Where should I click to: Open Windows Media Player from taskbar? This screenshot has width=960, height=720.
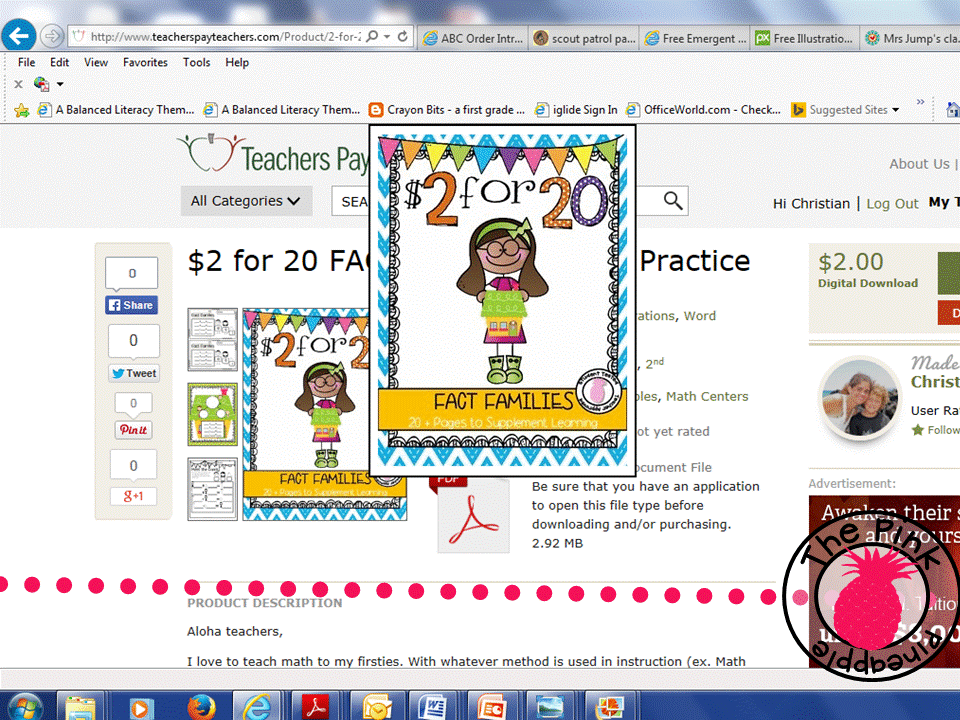(x=139, y=708)
